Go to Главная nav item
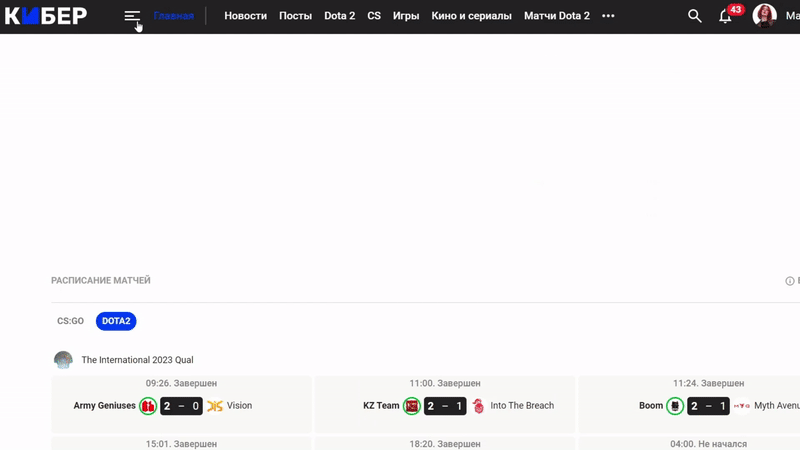The height and width of the screenshot is (450, 800). coord(173,16)
